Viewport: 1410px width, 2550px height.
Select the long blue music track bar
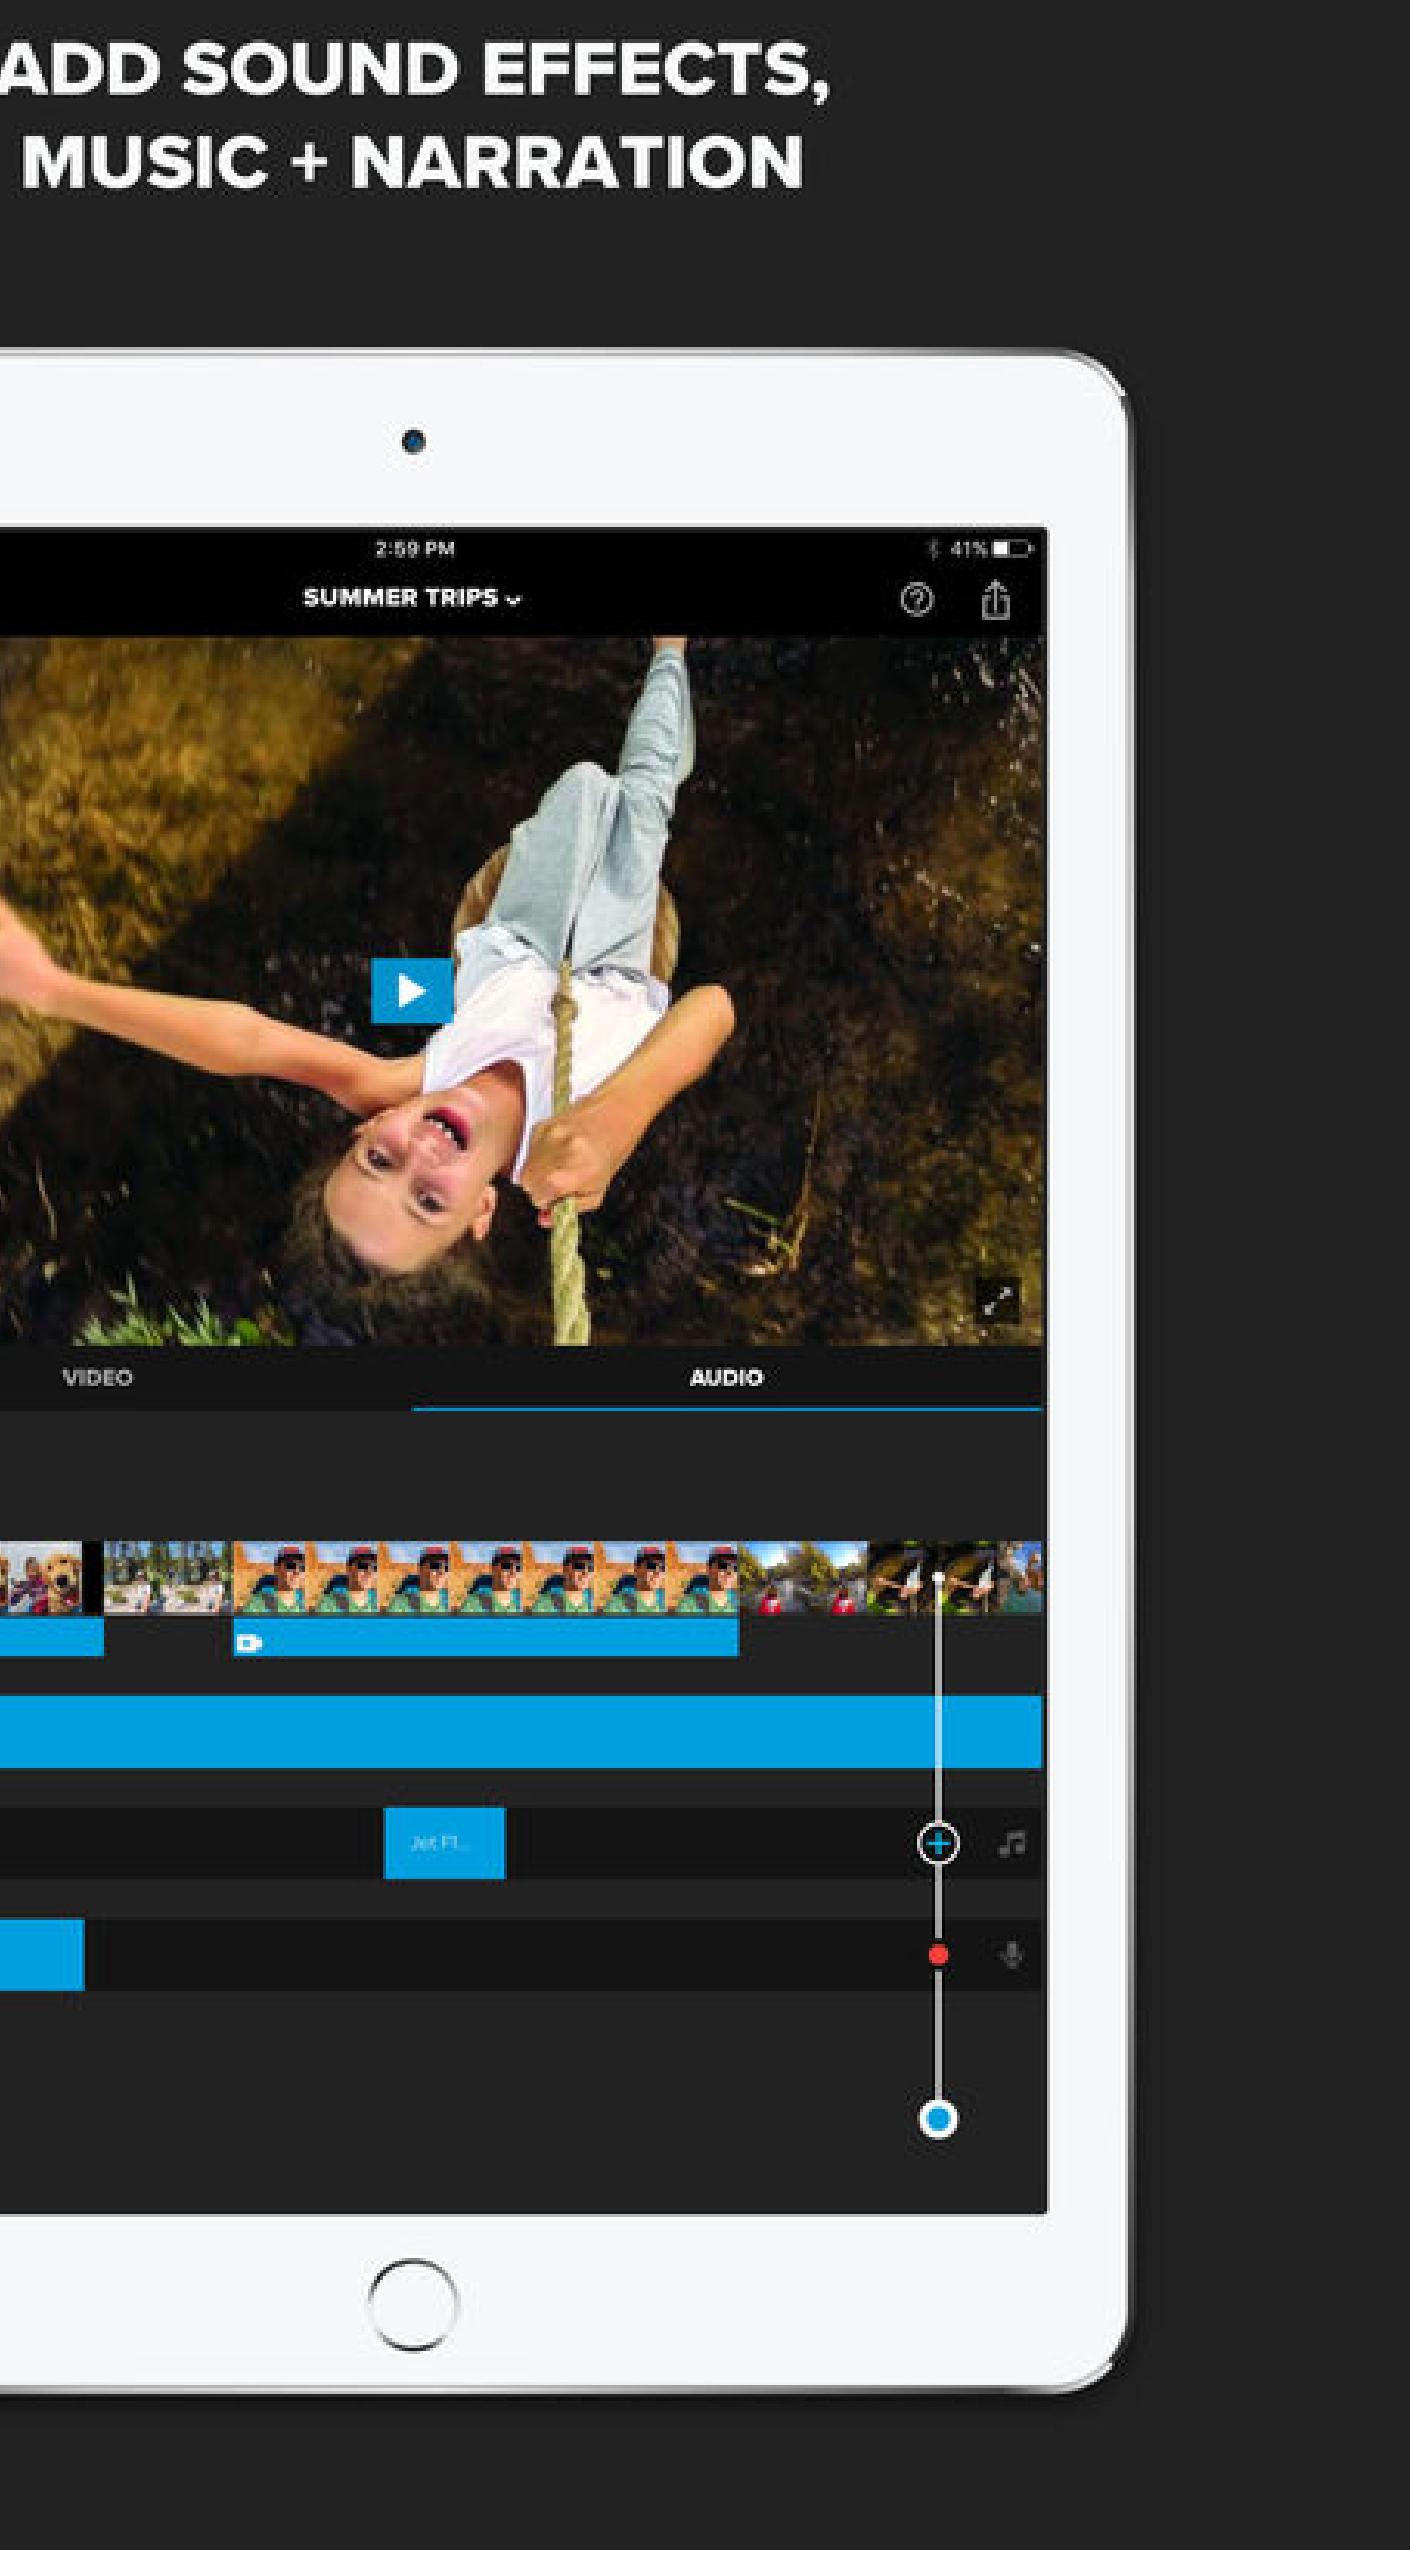(520, 1732)
